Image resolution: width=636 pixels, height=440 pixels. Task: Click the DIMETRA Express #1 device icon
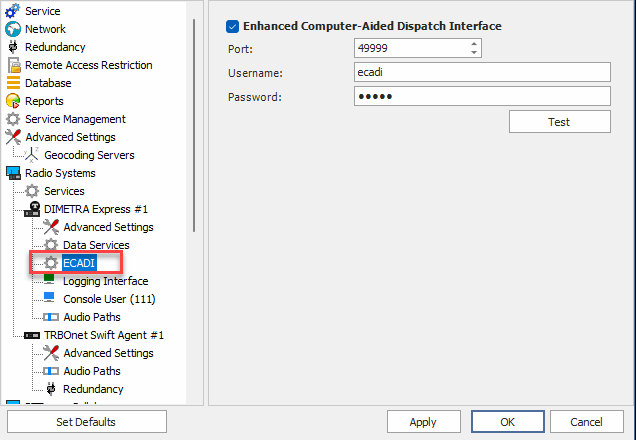[32, 209]
